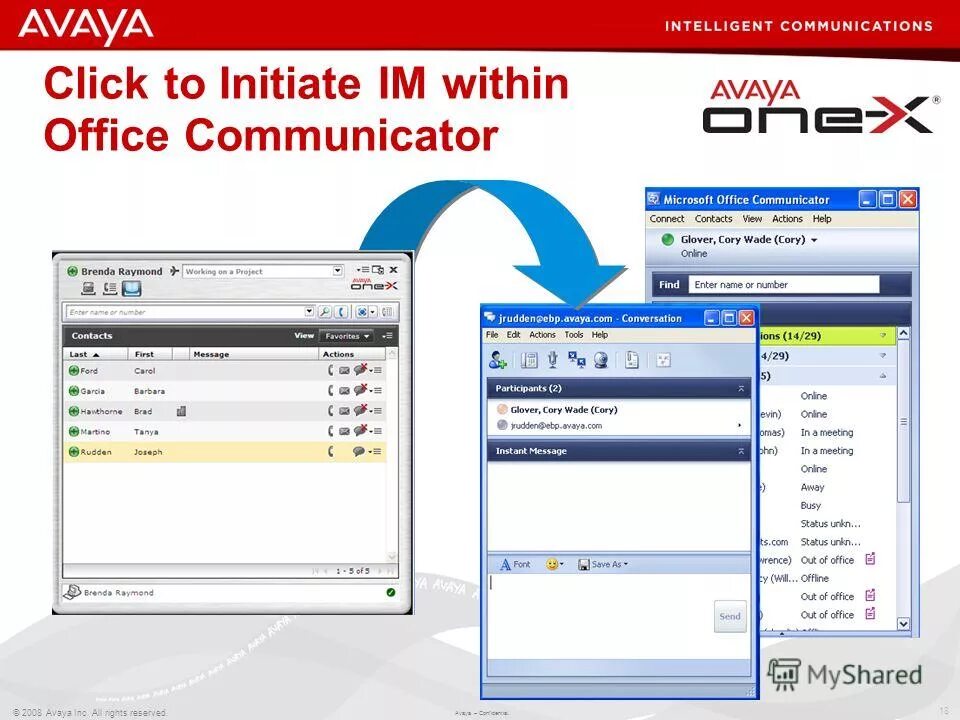The height and width of the screenshot is (720, 960).
Task: Click the notes/page icon in Conversation toolbar
Action: (x=631, y=360)
